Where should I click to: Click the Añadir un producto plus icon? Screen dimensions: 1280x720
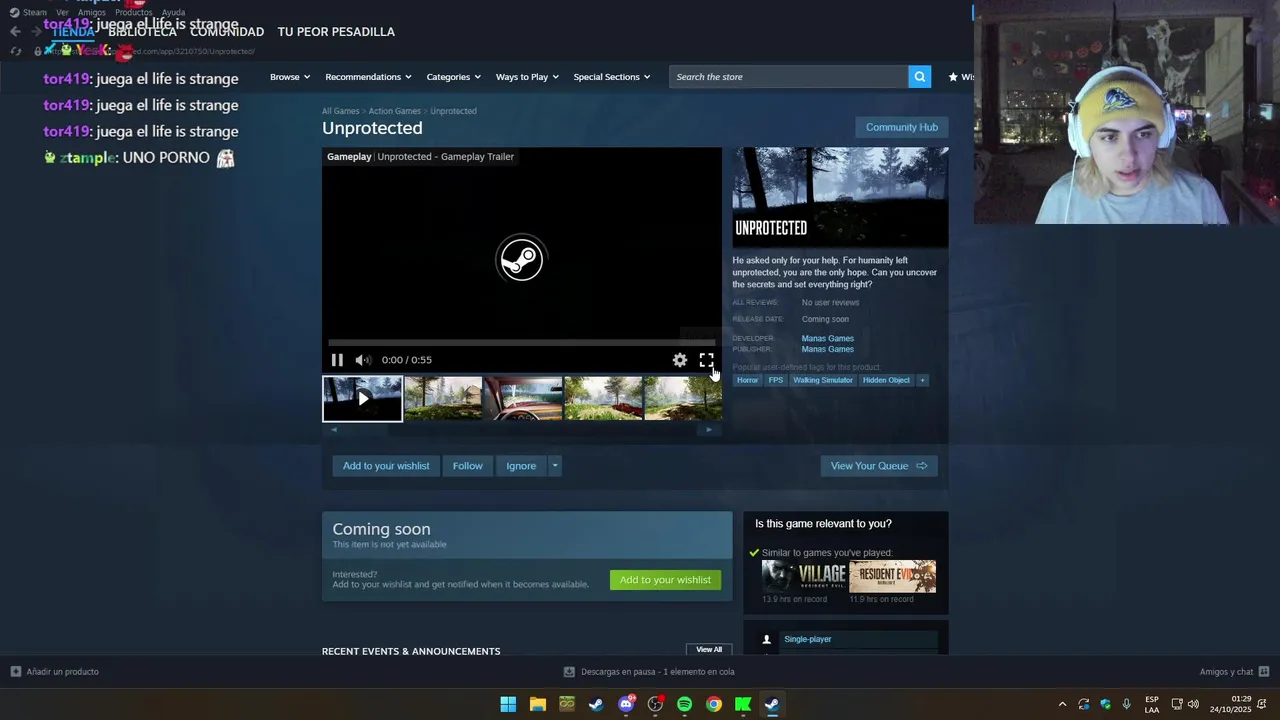[x=15, y=672]
